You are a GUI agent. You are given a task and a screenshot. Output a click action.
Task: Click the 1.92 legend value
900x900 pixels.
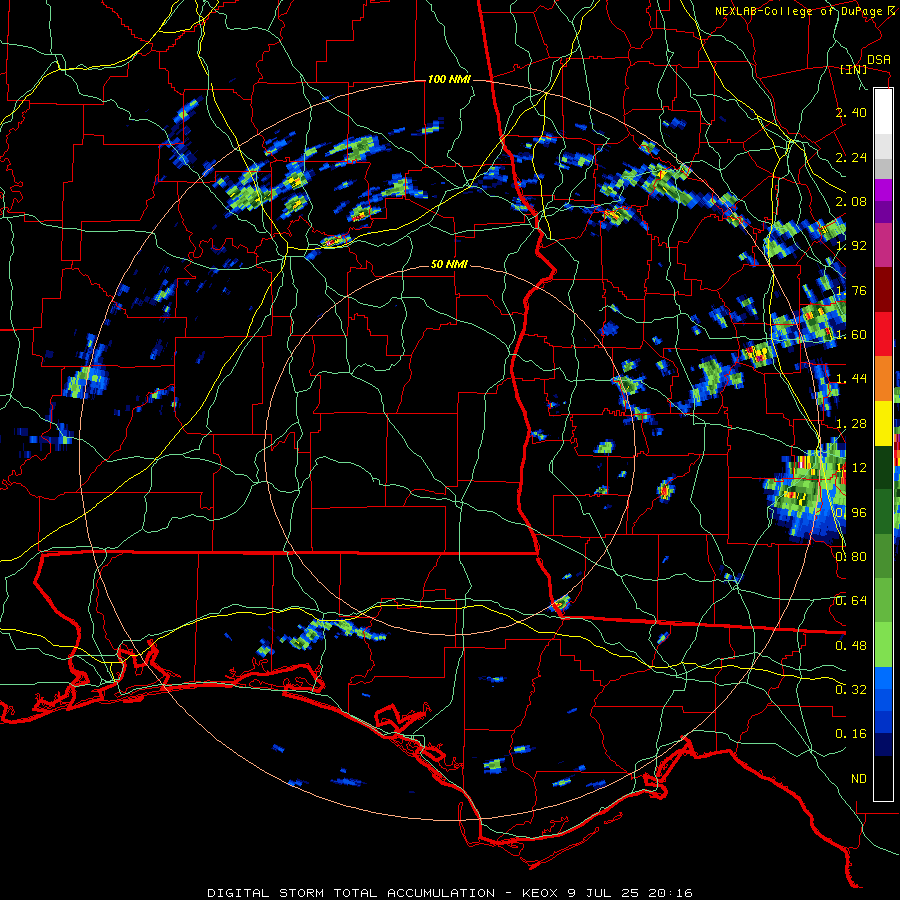[x=851, y=246]
